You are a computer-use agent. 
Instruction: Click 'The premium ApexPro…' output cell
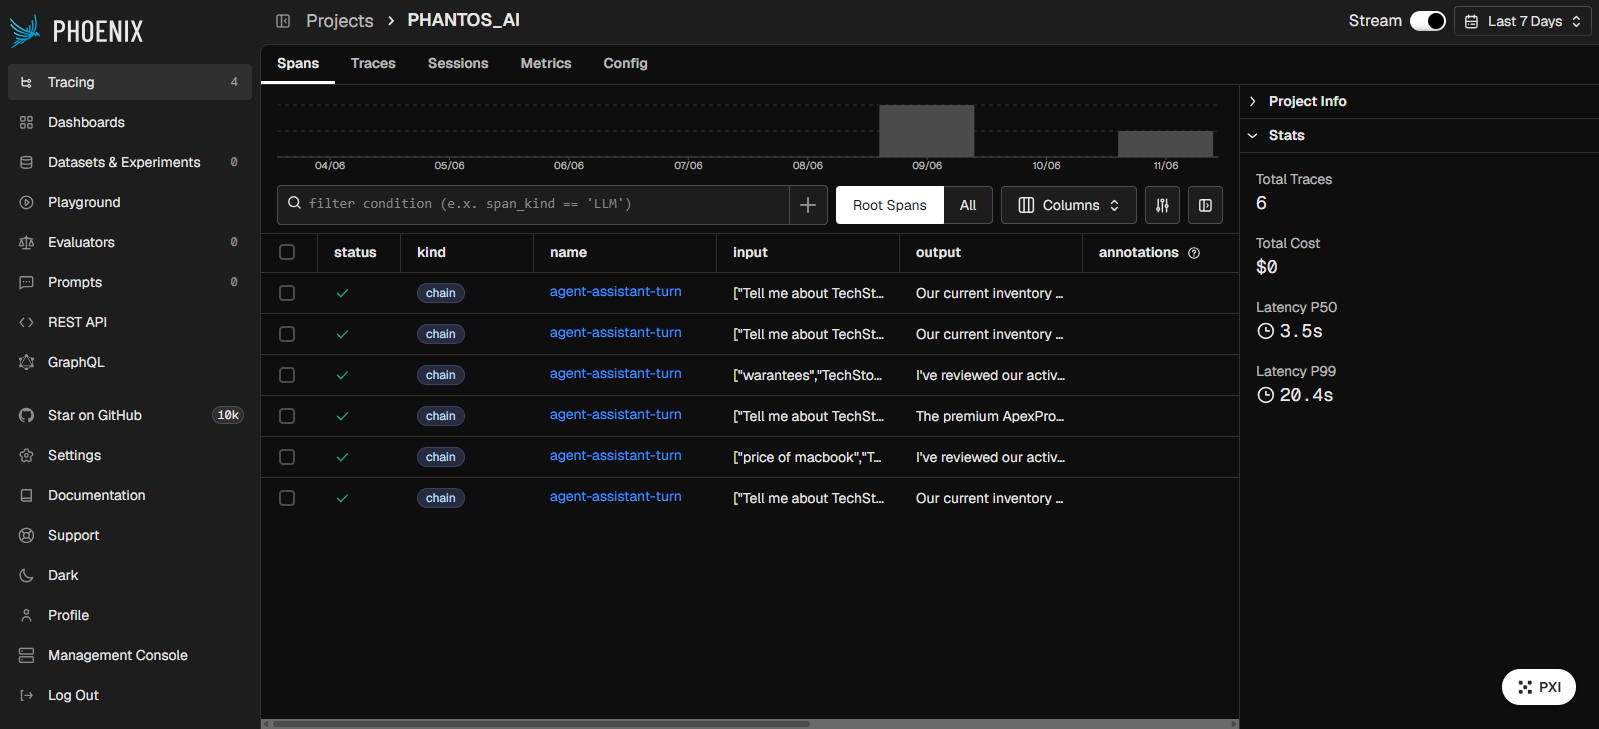pyautogui.click(x=990, y=416)
